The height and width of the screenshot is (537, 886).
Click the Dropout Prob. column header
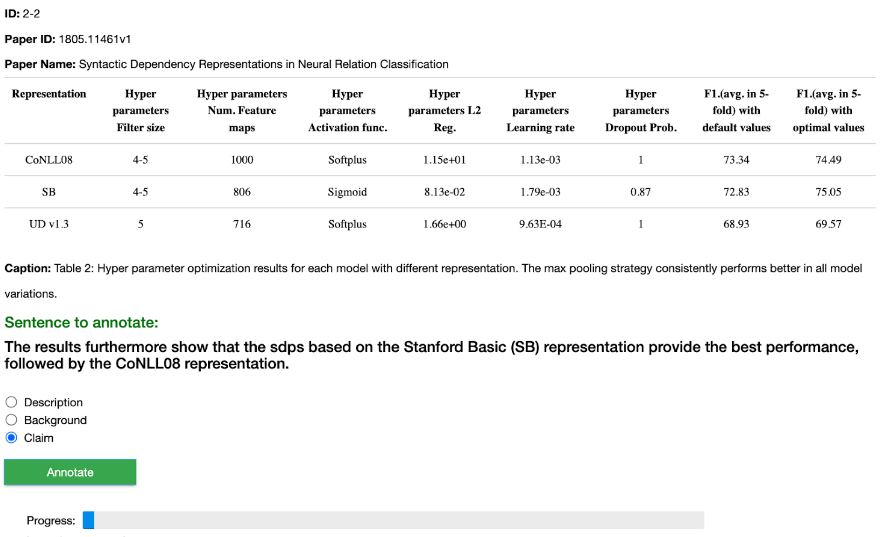640,111
